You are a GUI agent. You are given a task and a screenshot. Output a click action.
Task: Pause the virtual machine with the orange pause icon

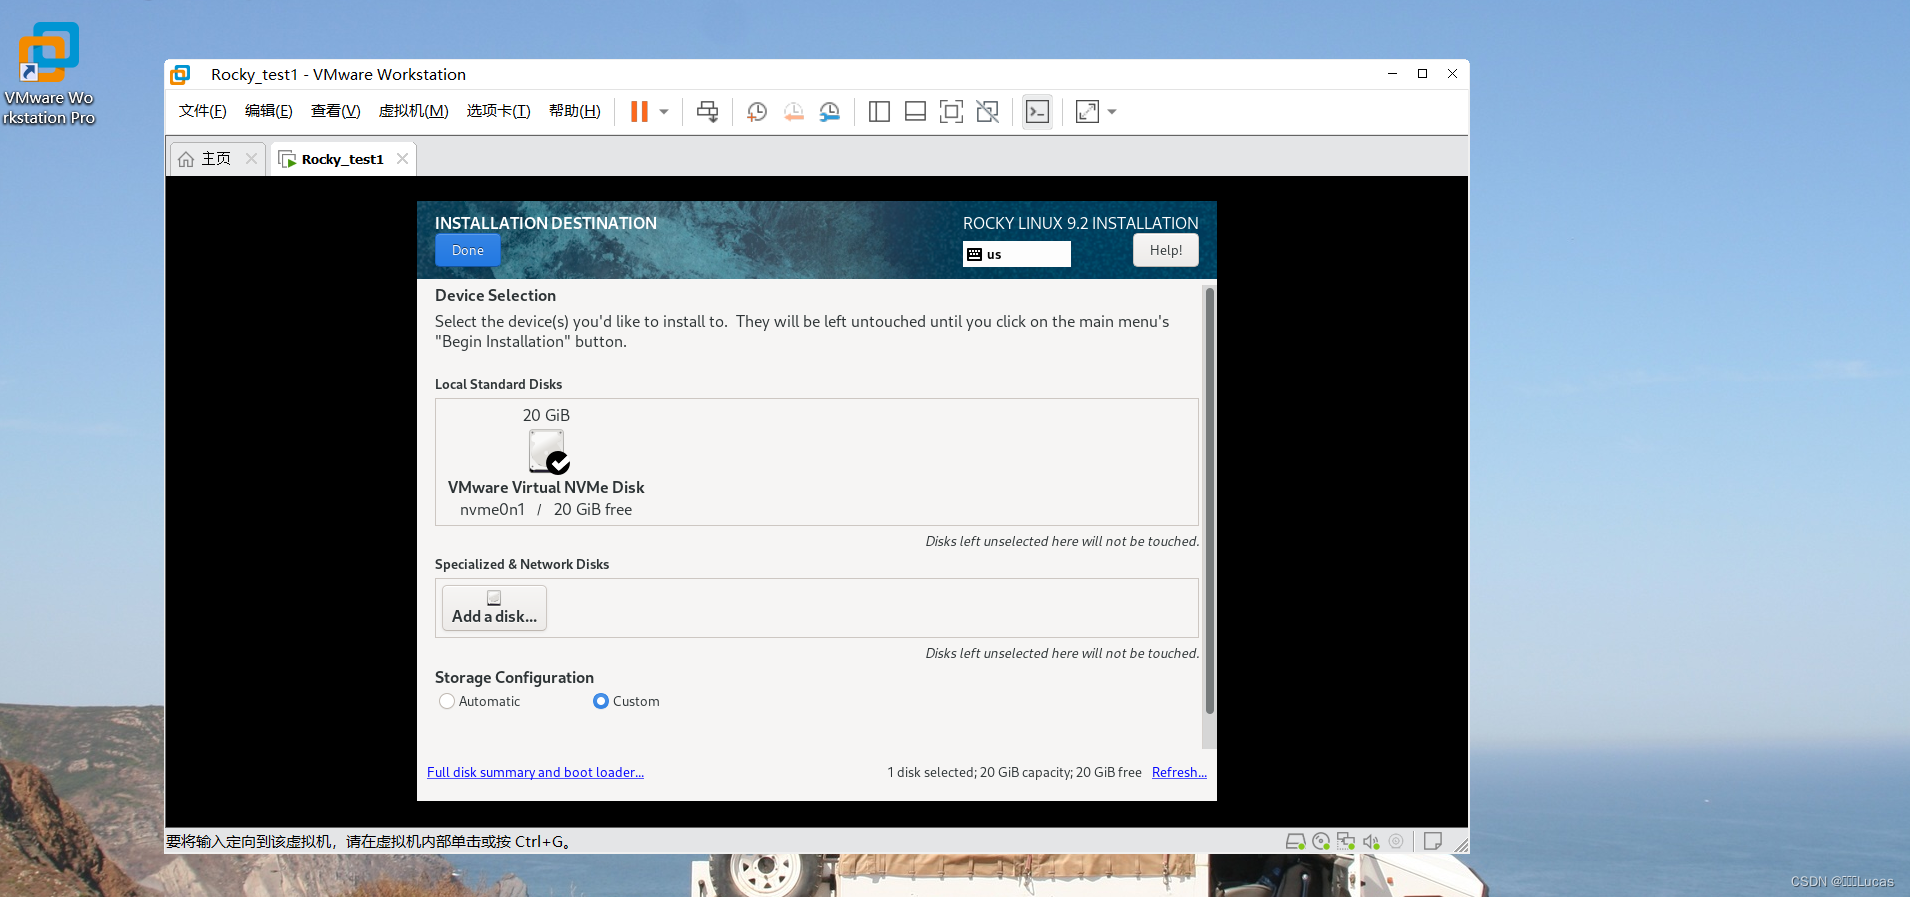(x=639, y=112)
